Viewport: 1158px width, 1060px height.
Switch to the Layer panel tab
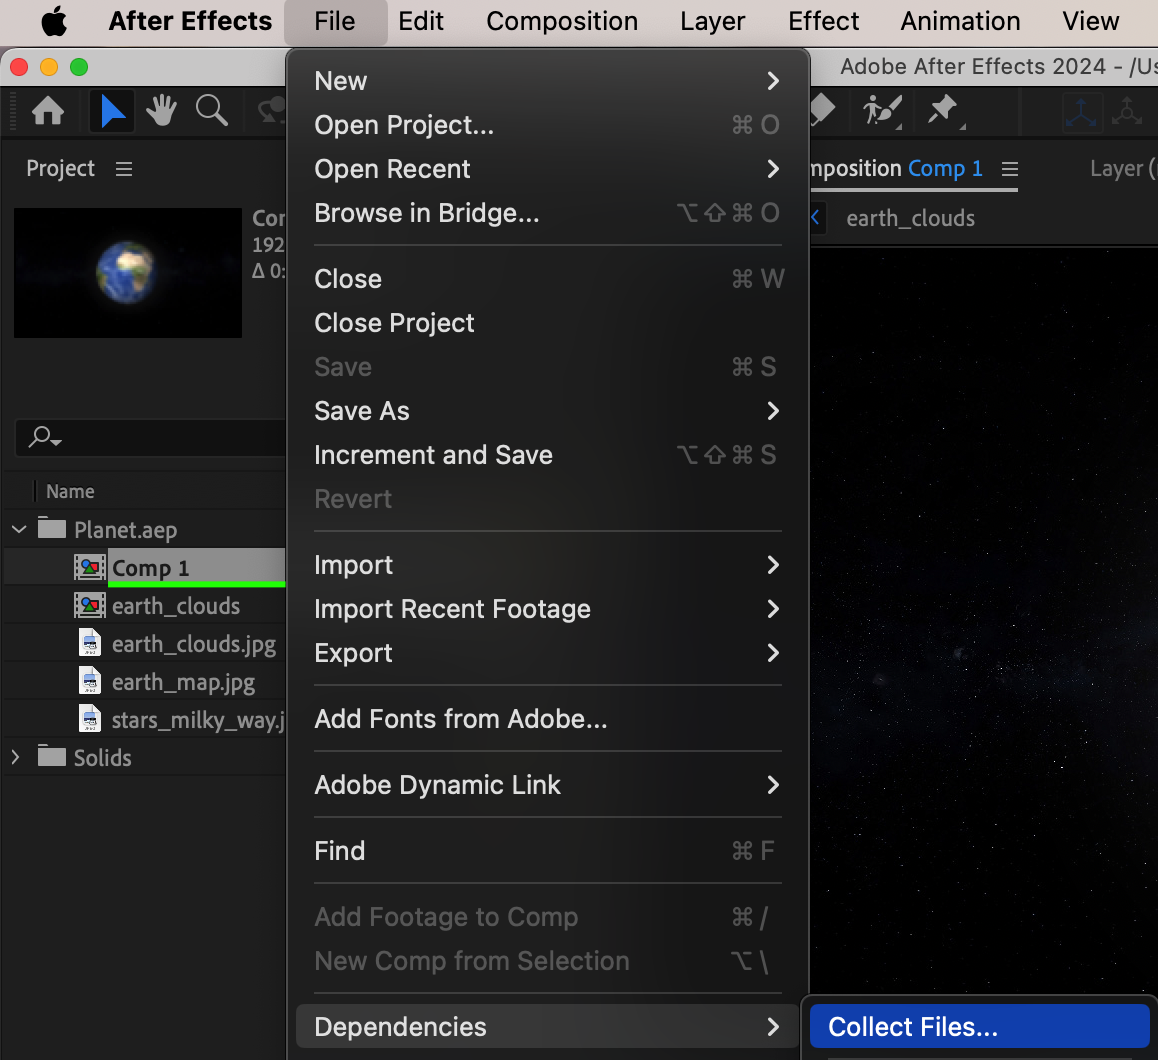1123,169
